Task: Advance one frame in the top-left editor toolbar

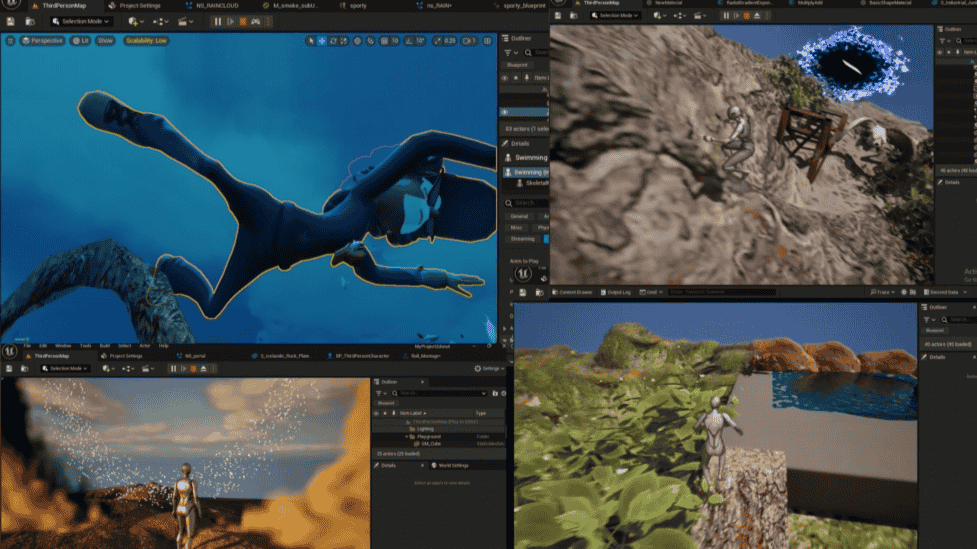Action: coord(231,21)
